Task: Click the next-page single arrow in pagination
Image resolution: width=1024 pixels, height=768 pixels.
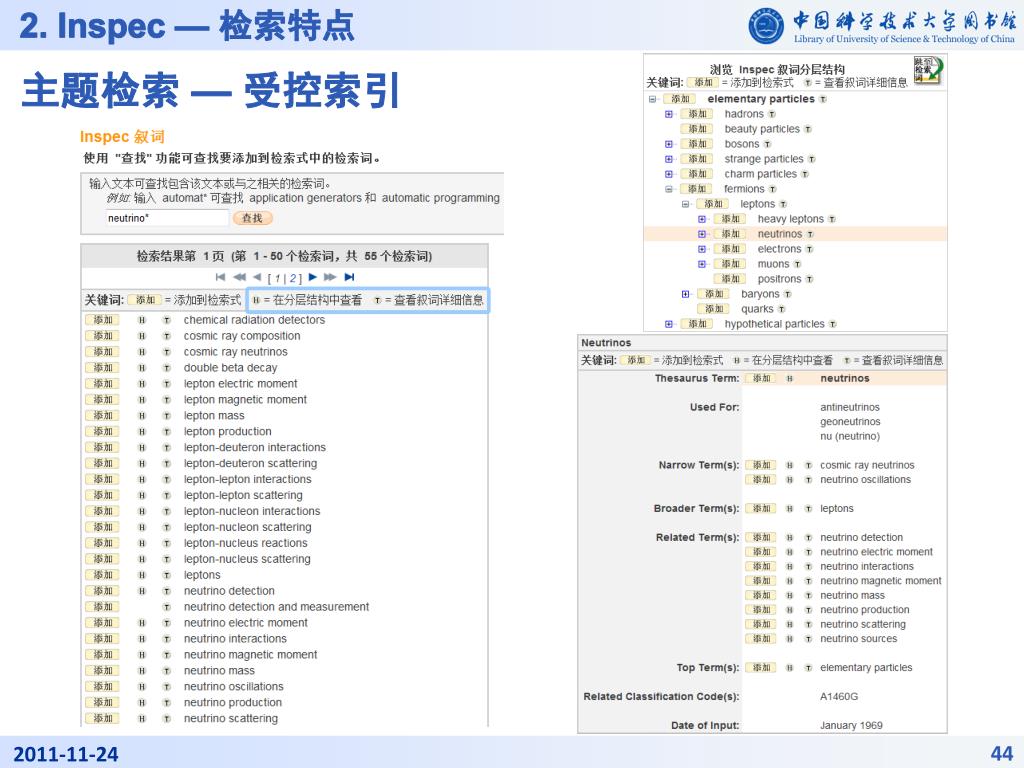Action: (313, 278)
